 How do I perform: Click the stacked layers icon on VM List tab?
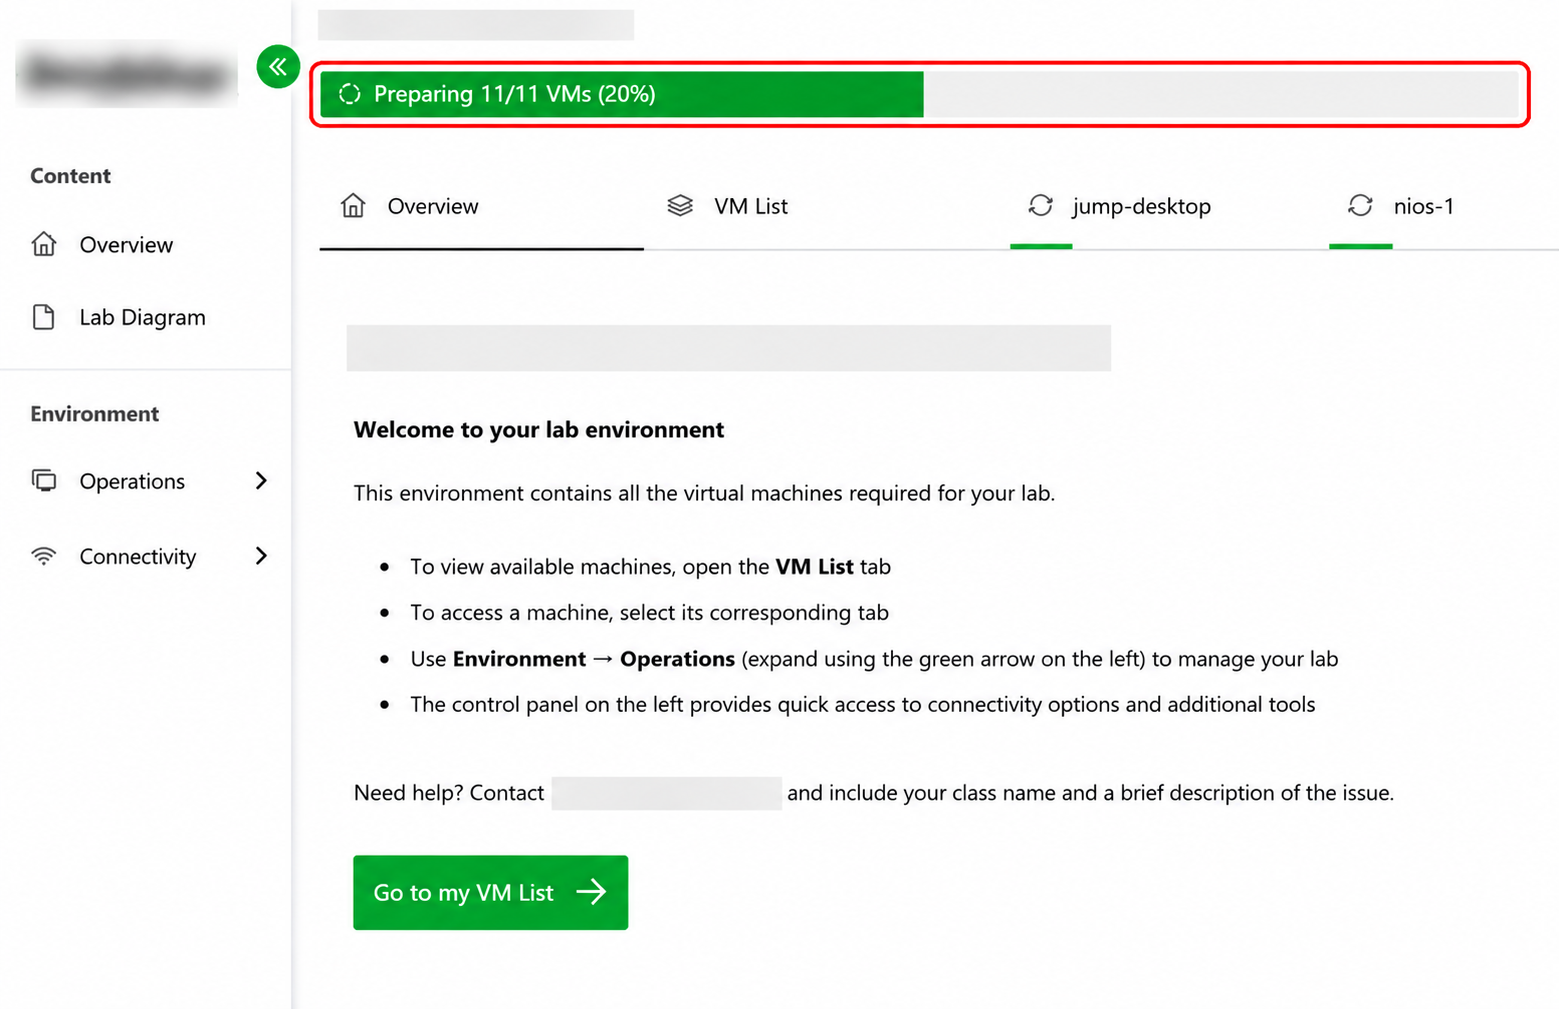pyautogui.click(x=680, y=206)
